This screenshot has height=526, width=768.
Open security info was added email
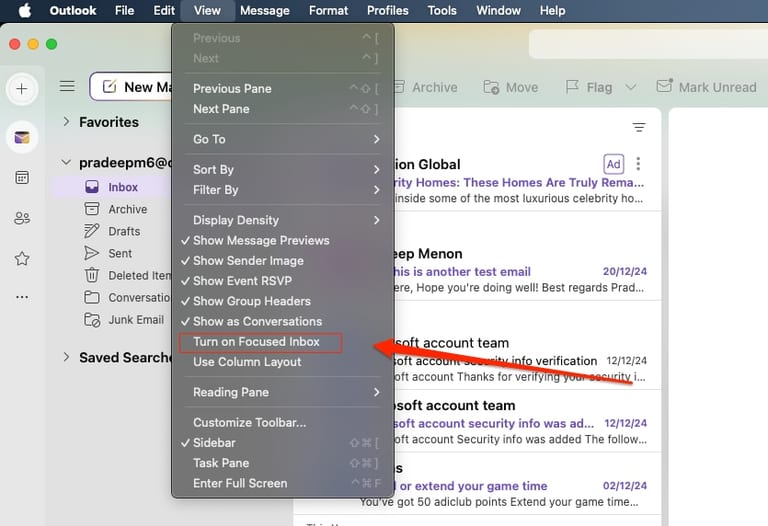coord(526,422)
